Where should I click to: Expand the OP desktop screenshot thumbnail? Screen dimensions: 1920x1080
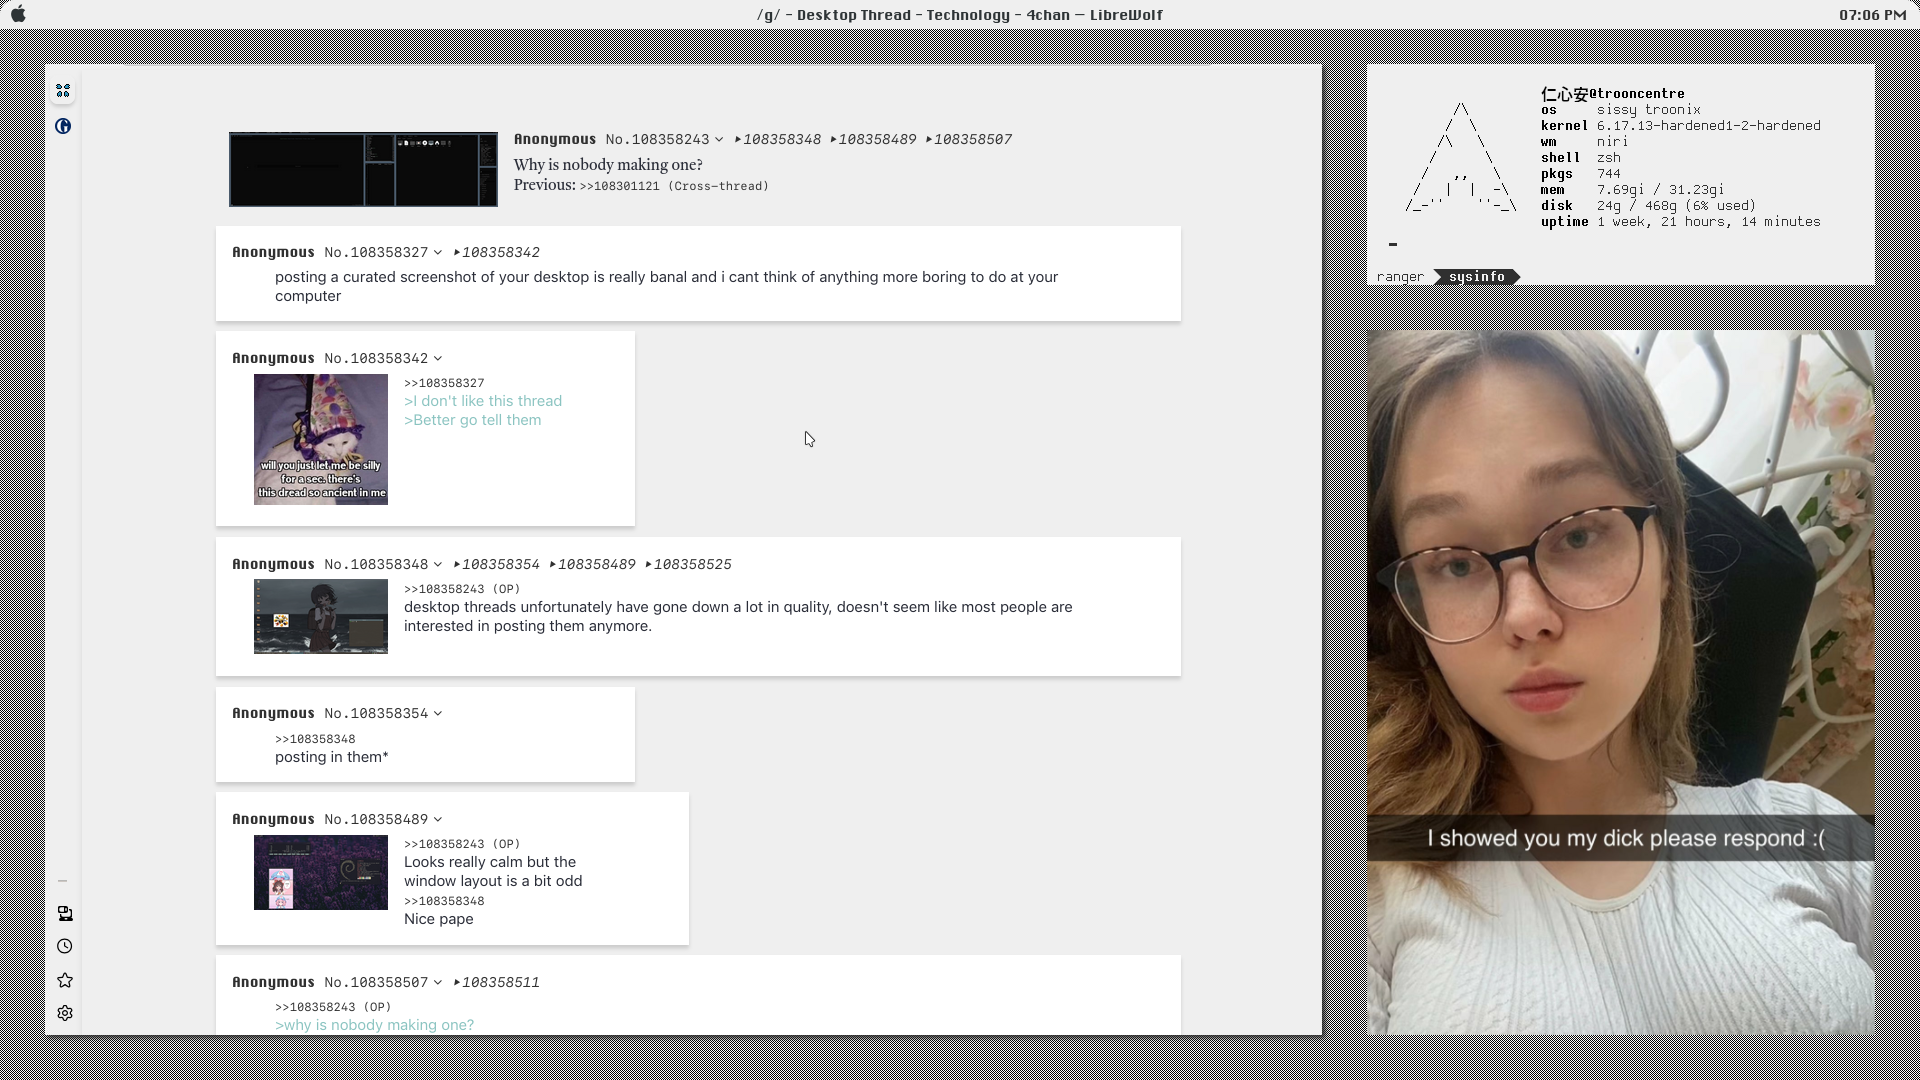click(x=363, y=169)
